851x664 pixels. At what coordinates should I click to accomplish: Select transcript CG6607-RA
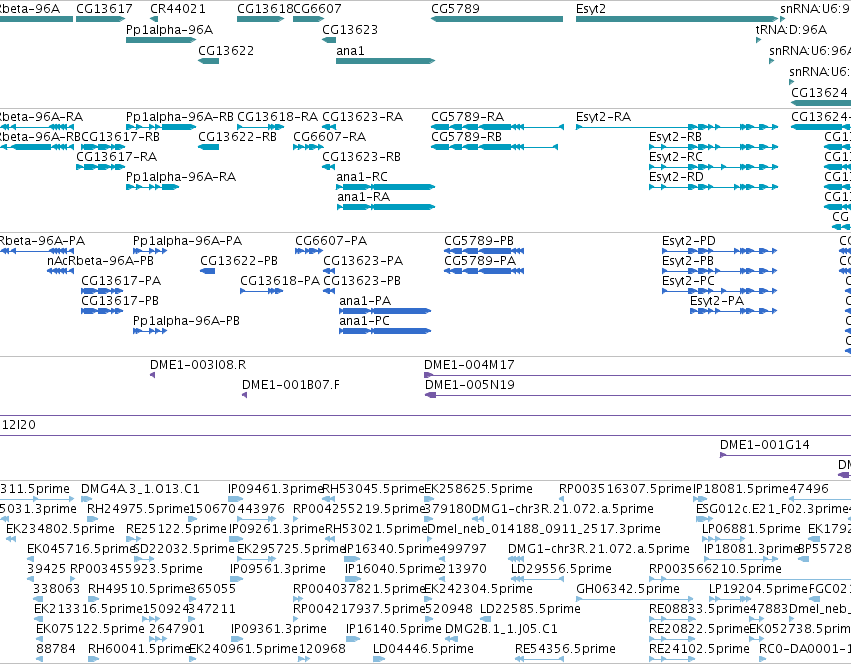[x=308, y=147]
